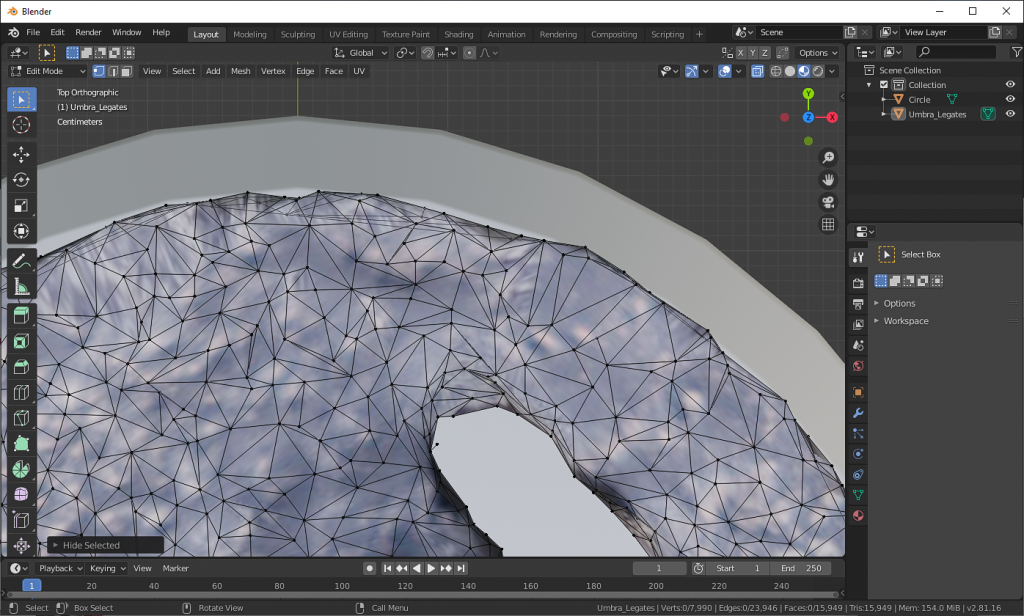Screen dimensions: 1024x616
Task: Open the Modifier Properties tab (wrench icon)
Action: click(857, 412)
